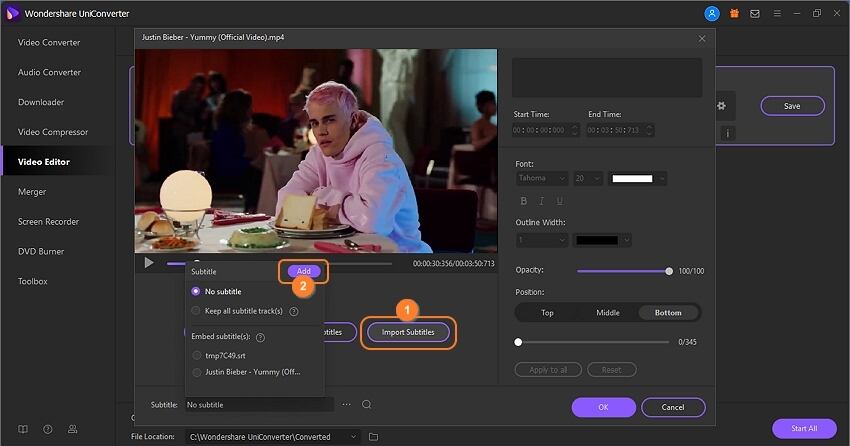The image size is (850, 446).
Task: Select the No subtitle radio option
Action: tap(217, 292)
